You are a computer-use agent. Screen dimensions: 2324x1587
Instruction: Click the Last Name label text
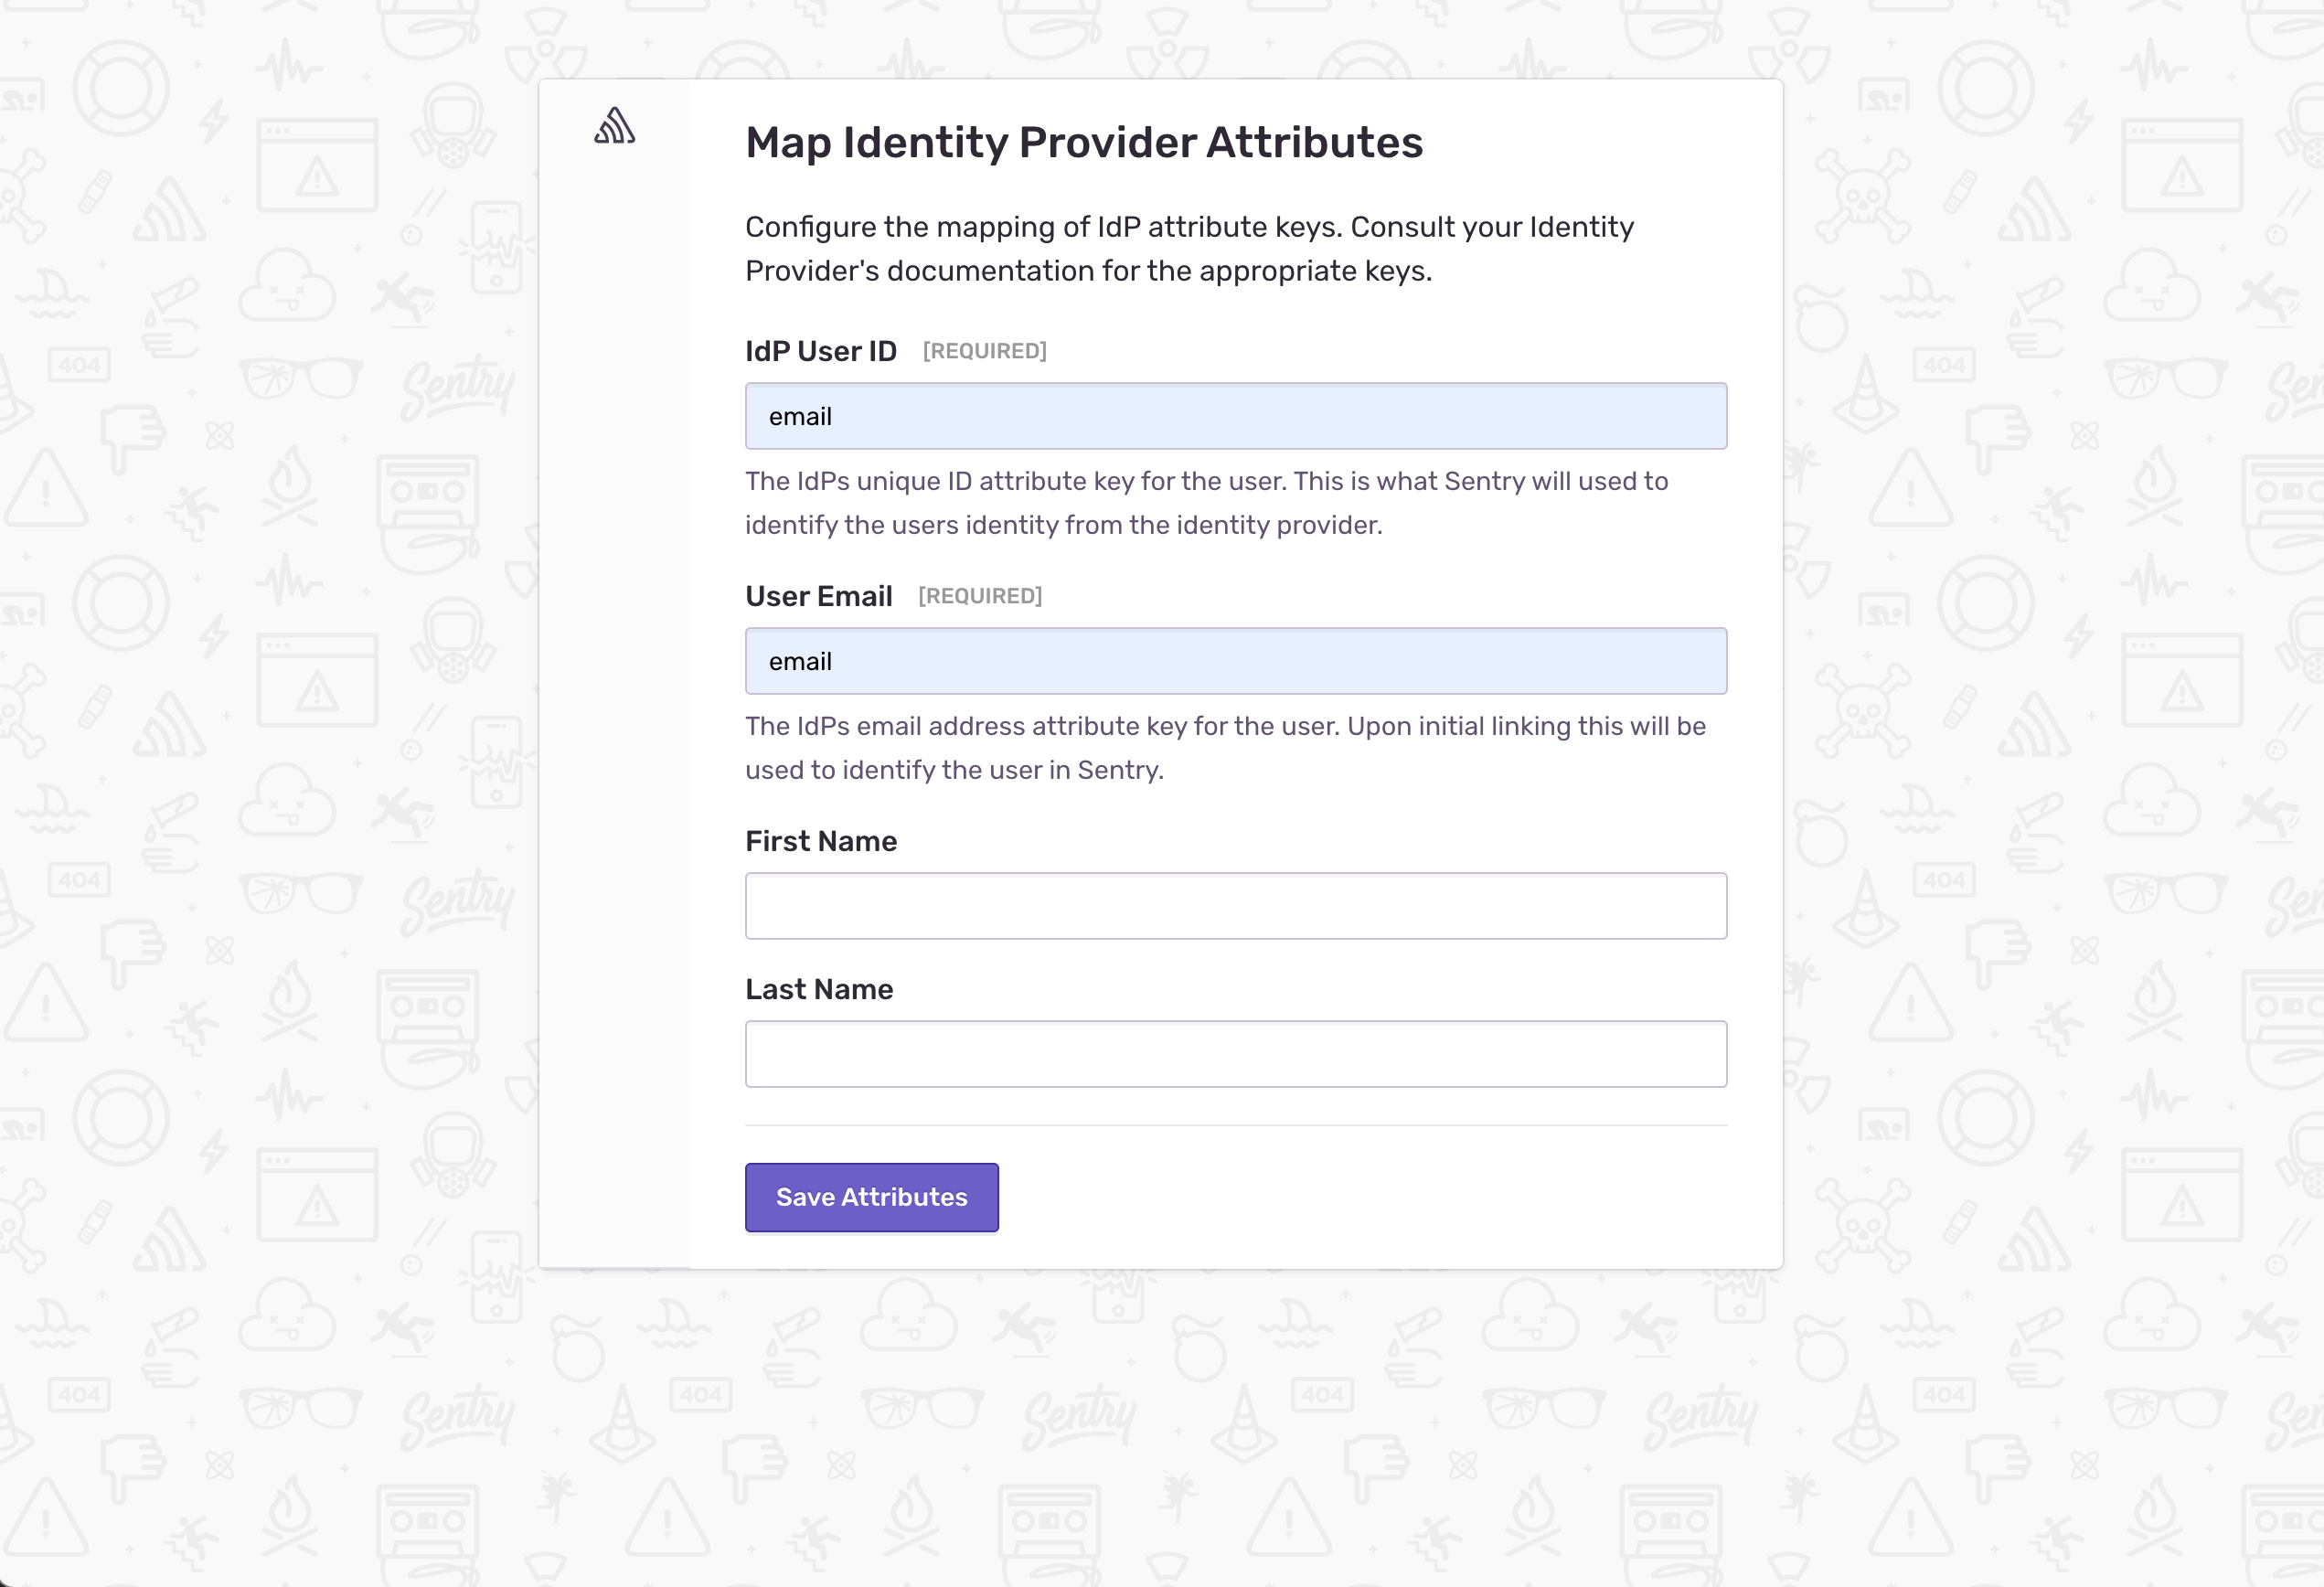pyautogui.click(x=819, y=989)
